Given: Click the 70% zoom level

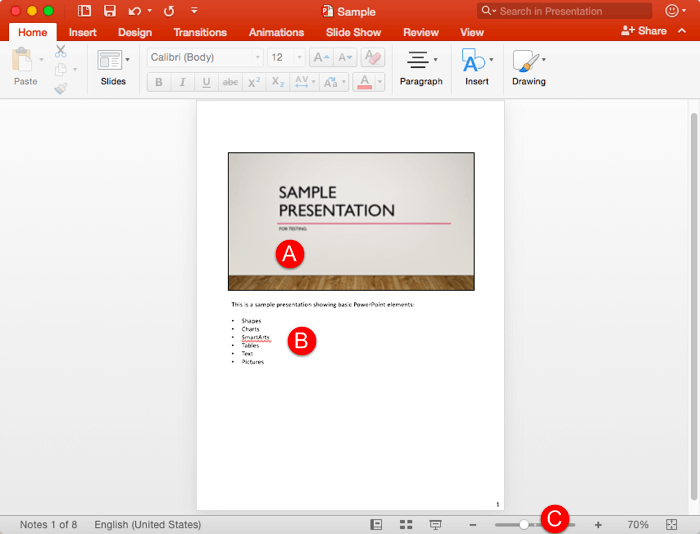Looking at the screenshot, I should (x=638, y=525).
